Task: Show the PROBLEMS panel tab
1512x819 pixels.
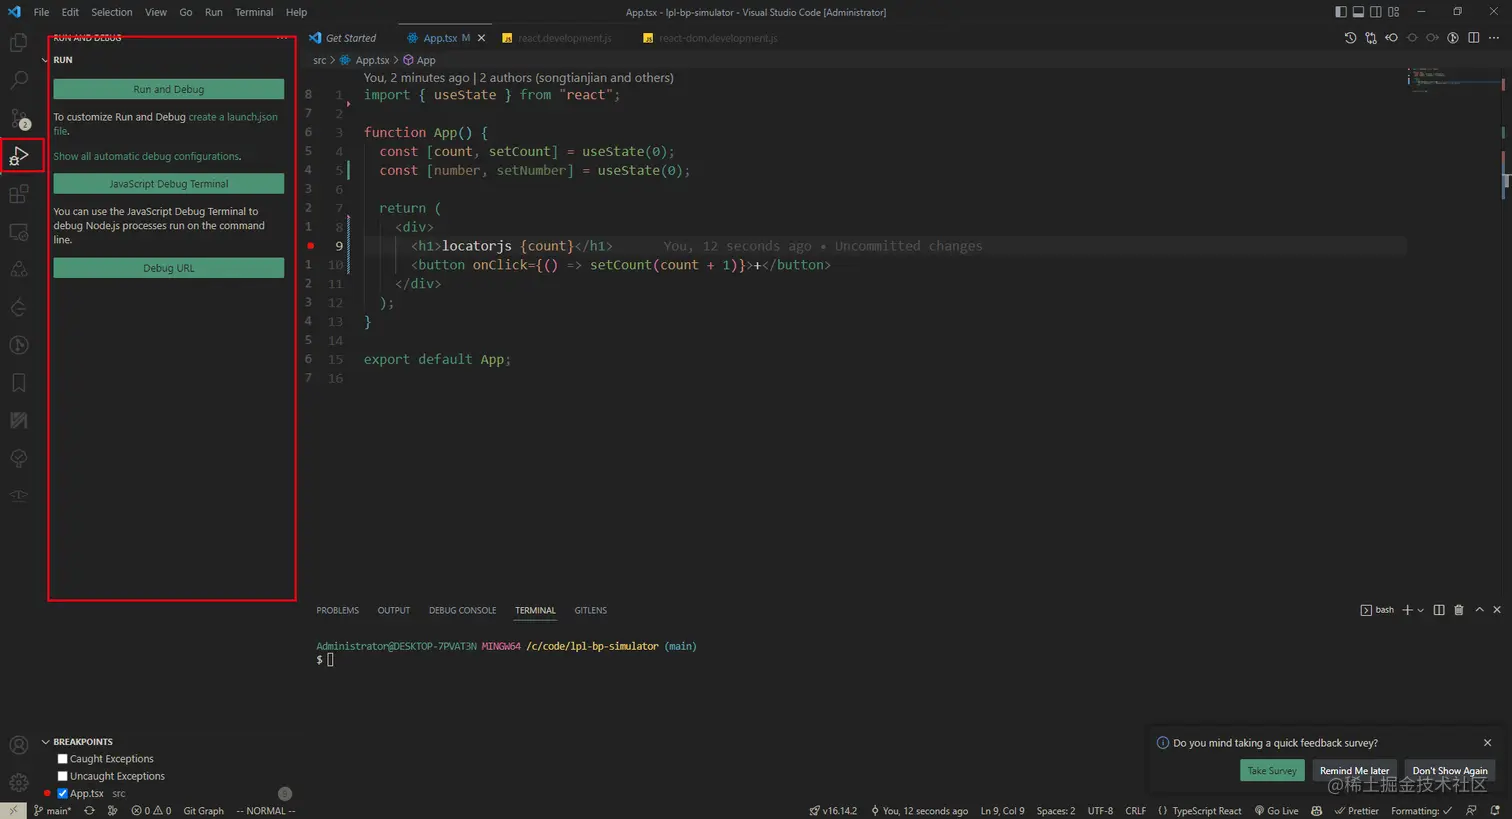Action: [x=338, y=610]
